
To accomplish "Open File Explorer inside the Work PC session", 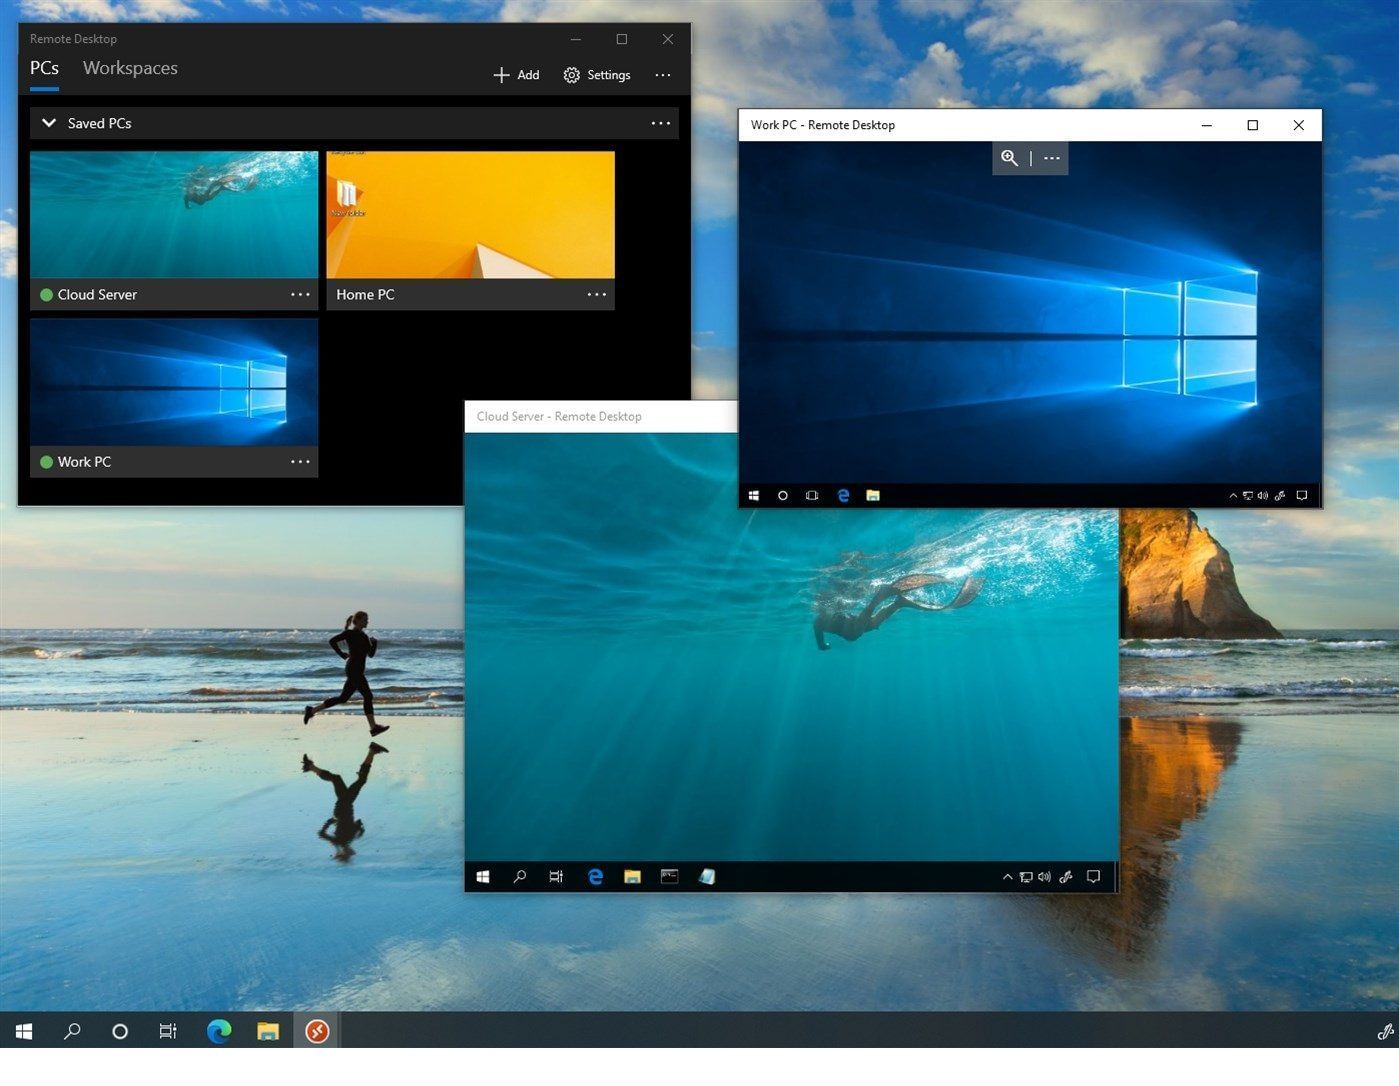I will [872, 495].
